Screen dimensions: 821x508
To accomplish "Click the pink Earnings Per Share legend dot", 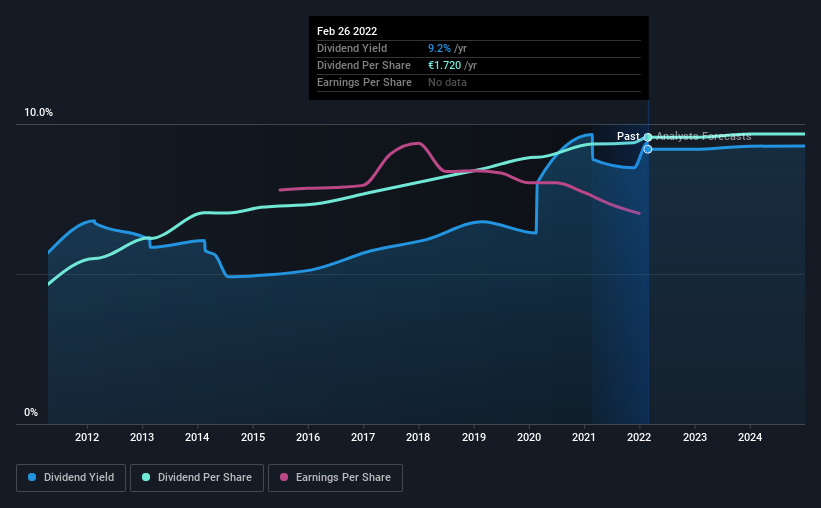I will pos(284,477).
